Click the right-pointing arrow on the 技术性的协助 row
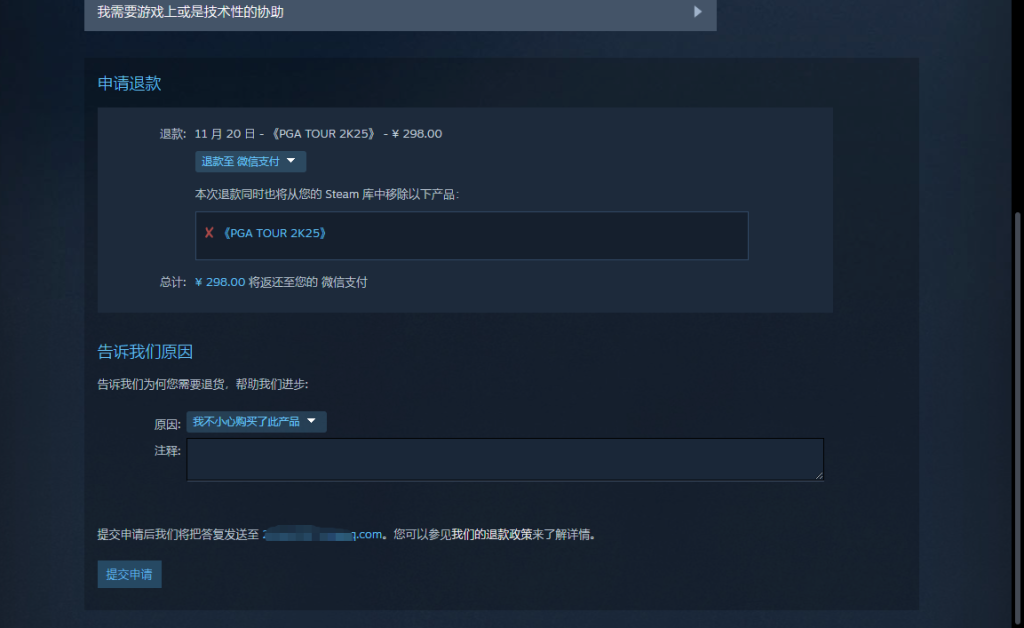 point(697,12)
